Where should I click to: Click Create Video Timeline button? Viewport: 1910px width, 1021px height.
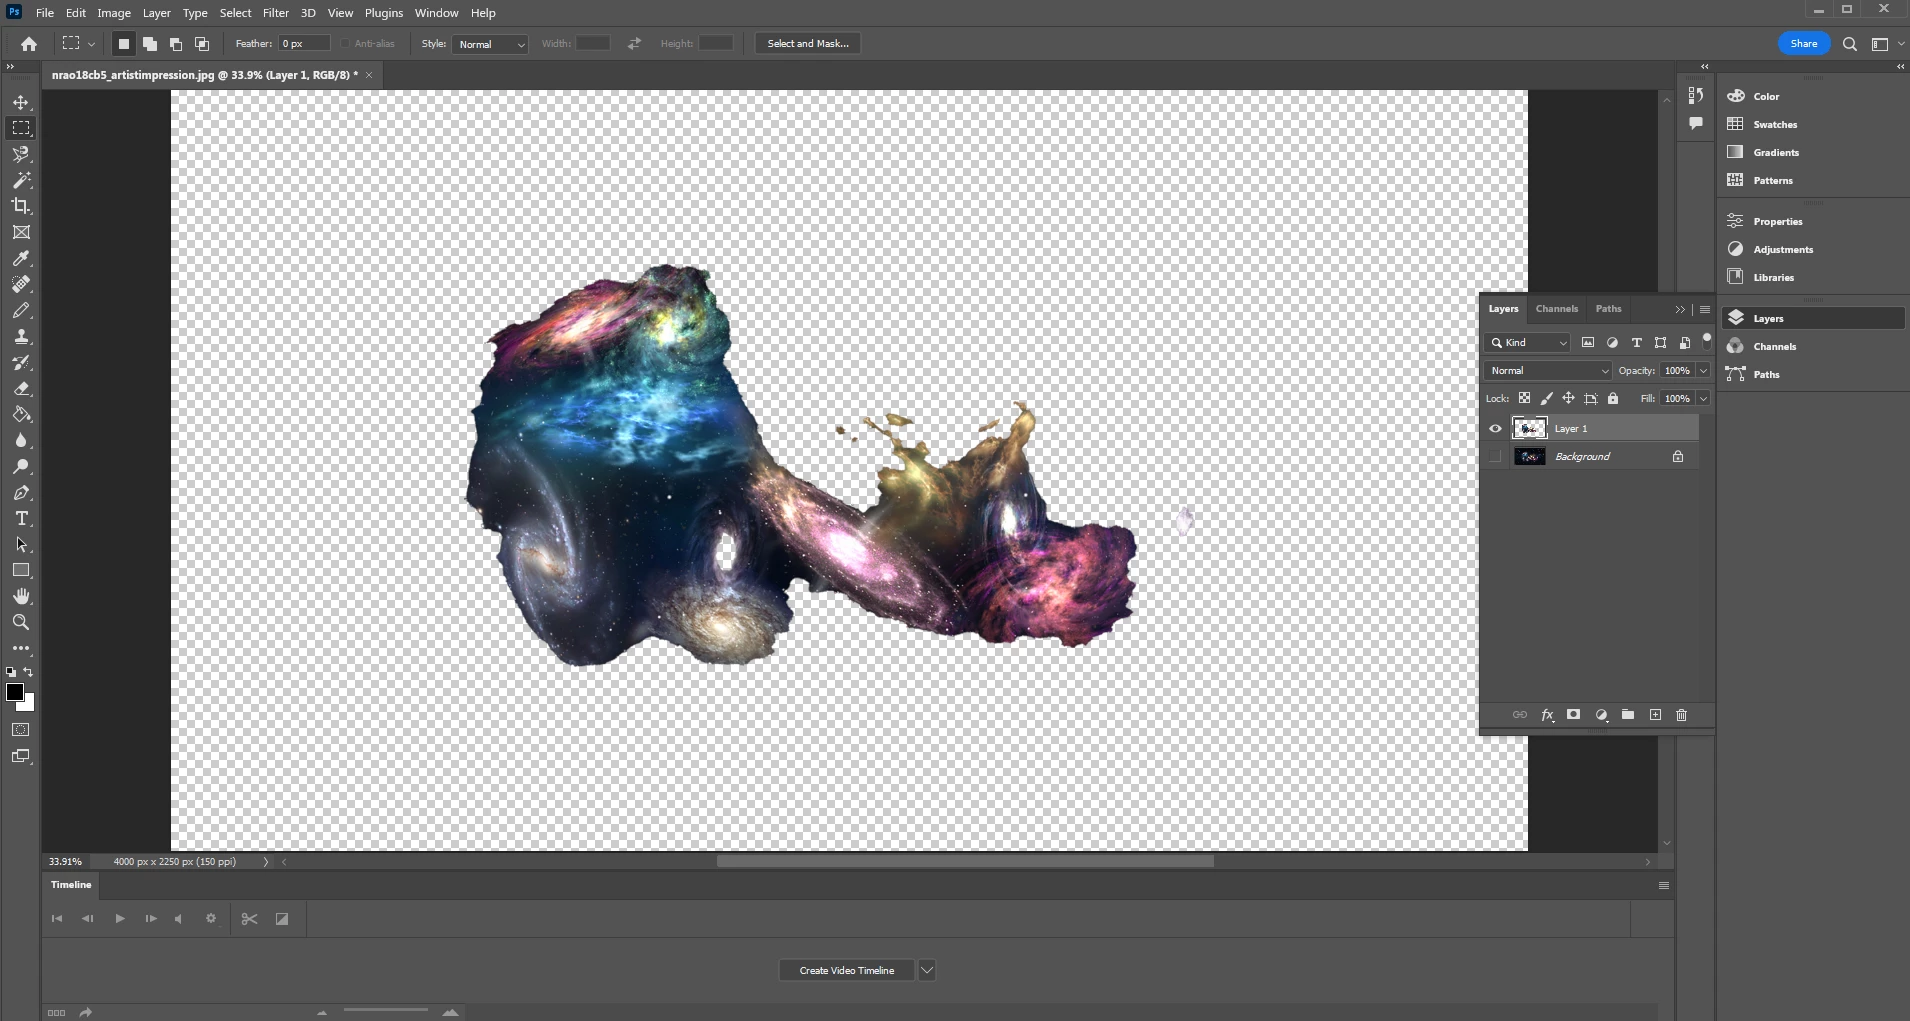(x=846, y=970)
